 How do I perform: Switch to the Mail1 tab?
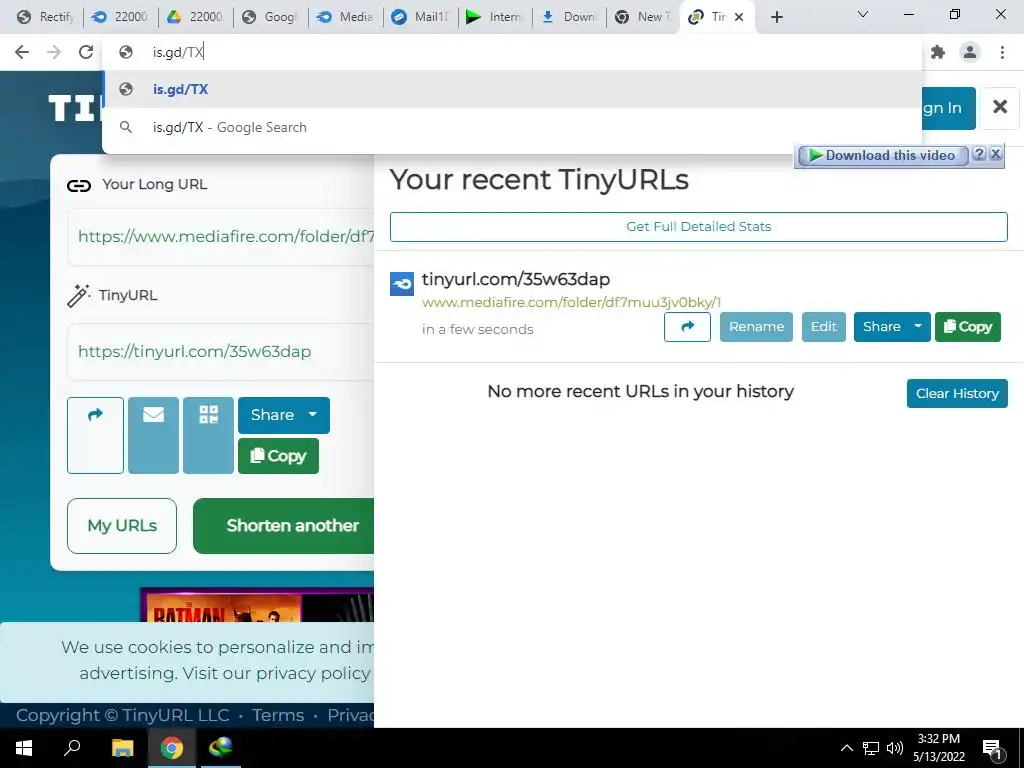(x=421, y=17)
